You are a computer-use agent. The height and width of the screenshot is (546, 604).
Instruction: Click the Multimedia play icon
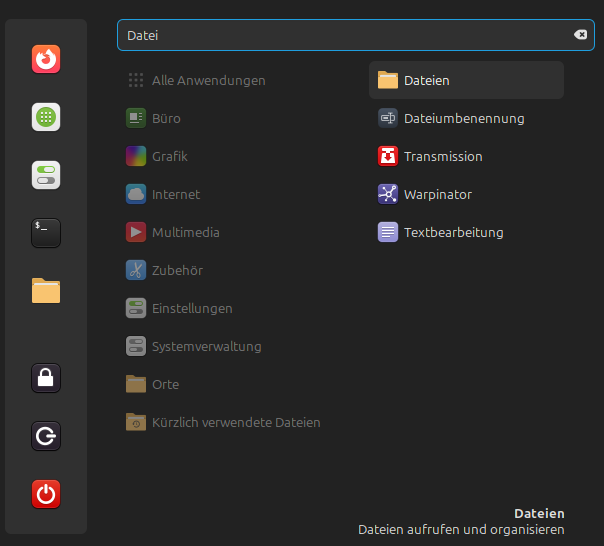(x=136, y=232)
